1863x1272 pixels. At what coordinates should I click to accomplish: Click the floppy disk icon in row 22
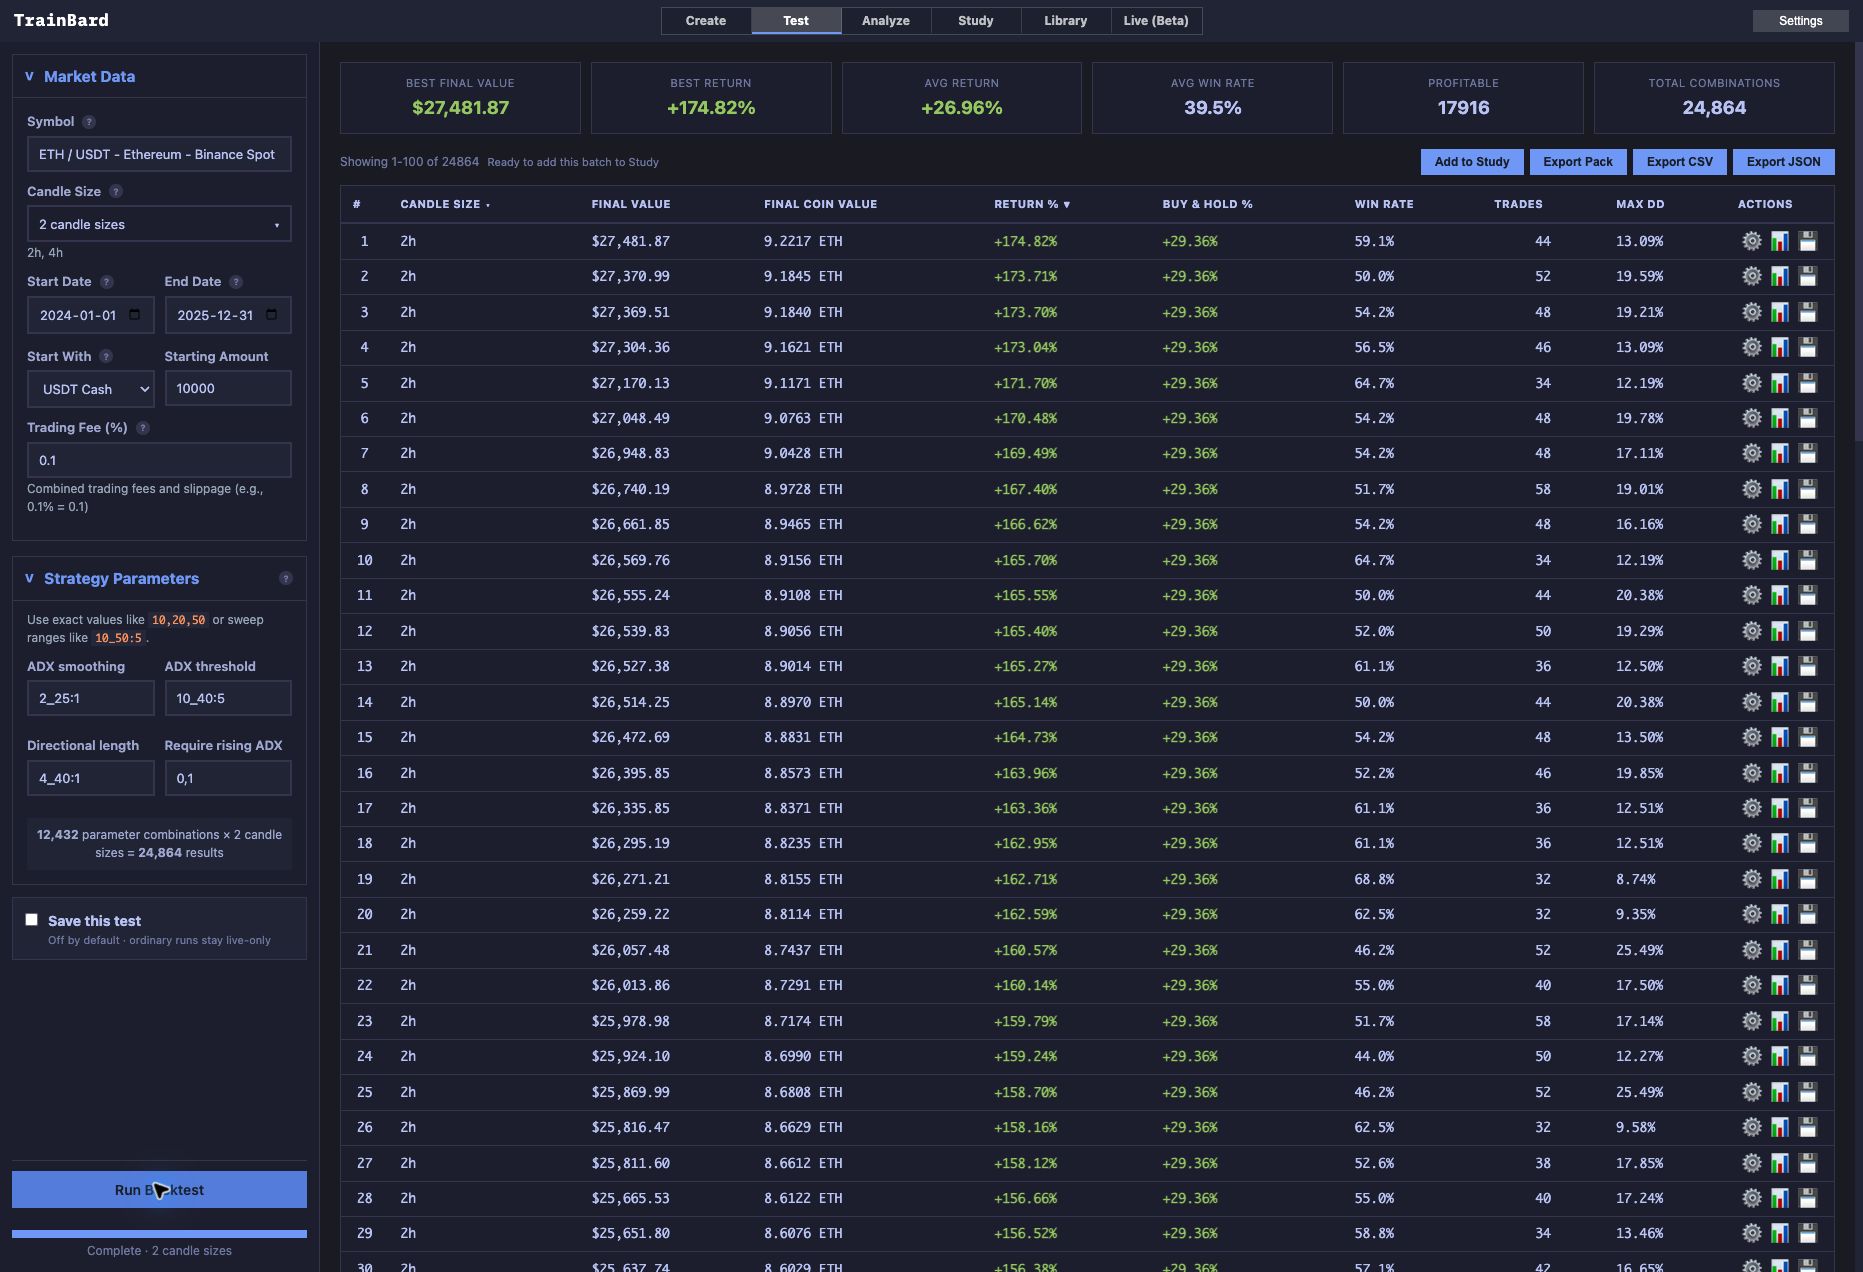click(x=1807, y=985)
